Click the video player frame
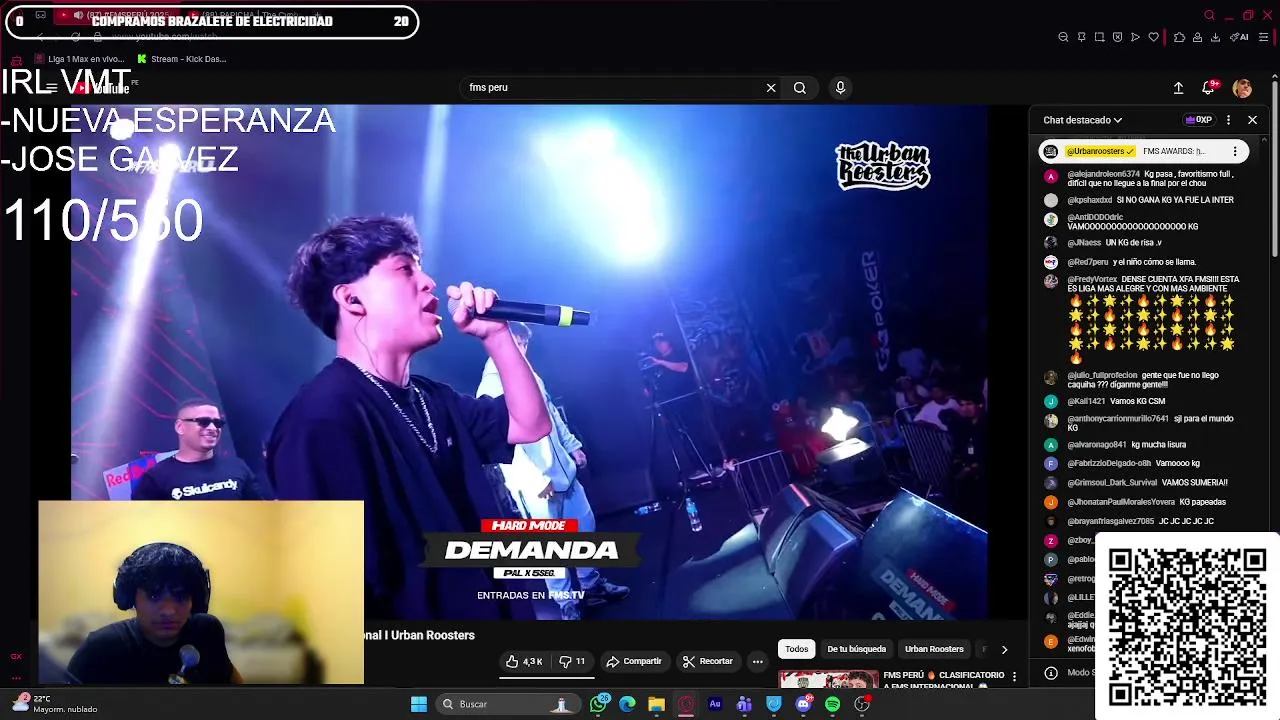Viewport: 1280px width, 720px height. coord(528,362)
